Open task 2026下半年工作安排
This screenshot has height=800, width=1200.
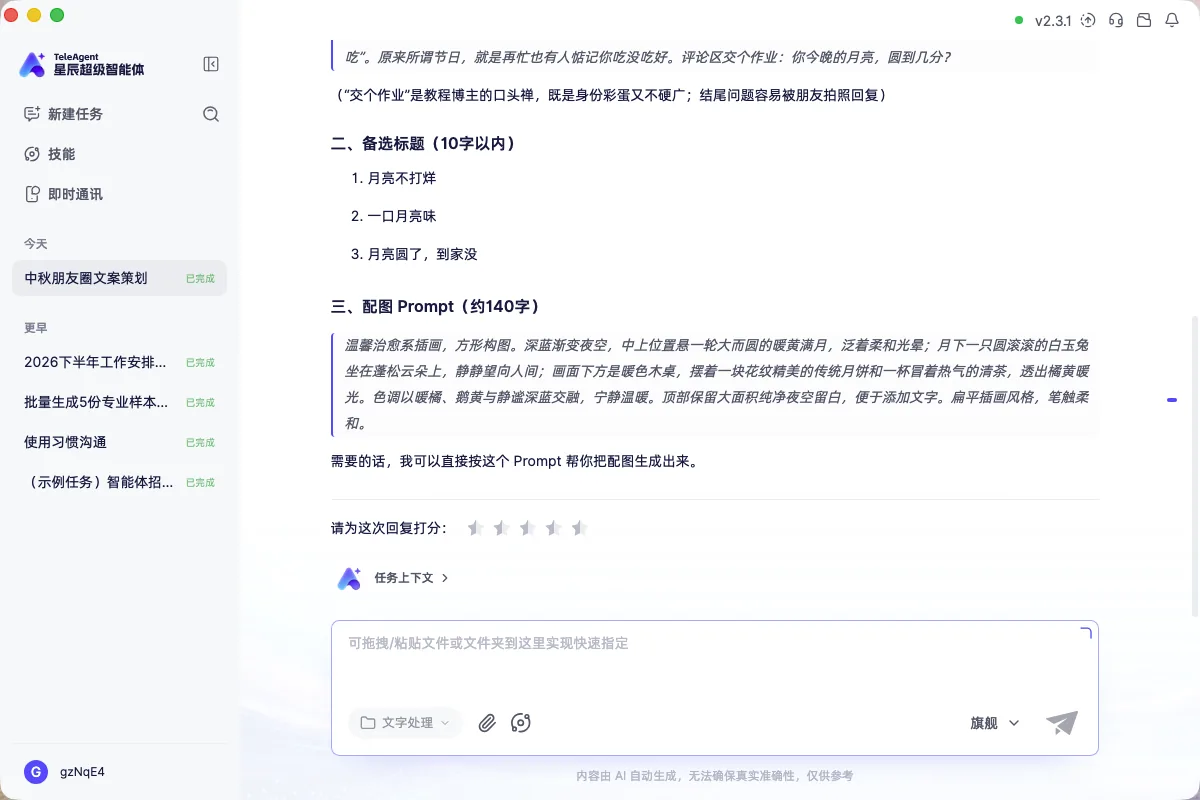(x=119, y=362)
